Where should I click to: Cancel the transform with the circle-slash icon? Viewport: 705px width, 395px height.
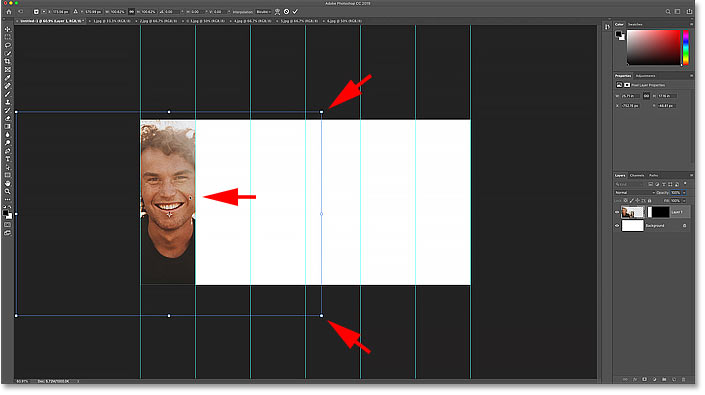286,12
